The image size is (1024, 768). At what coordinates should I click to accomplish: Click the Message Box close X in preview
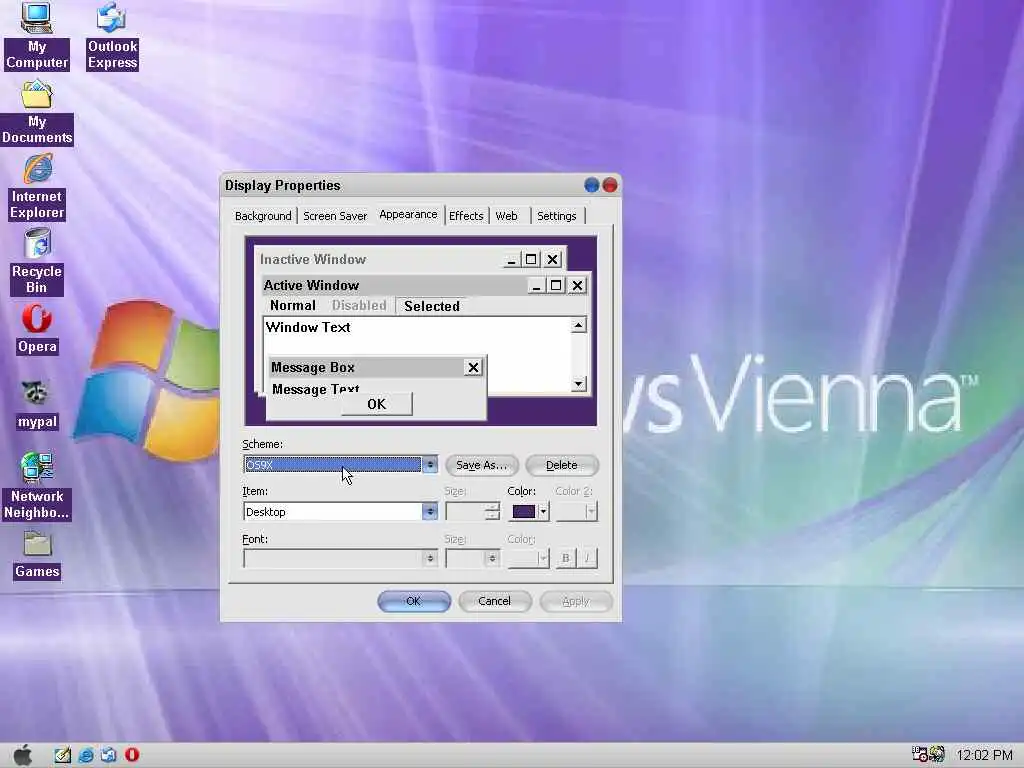473,368
